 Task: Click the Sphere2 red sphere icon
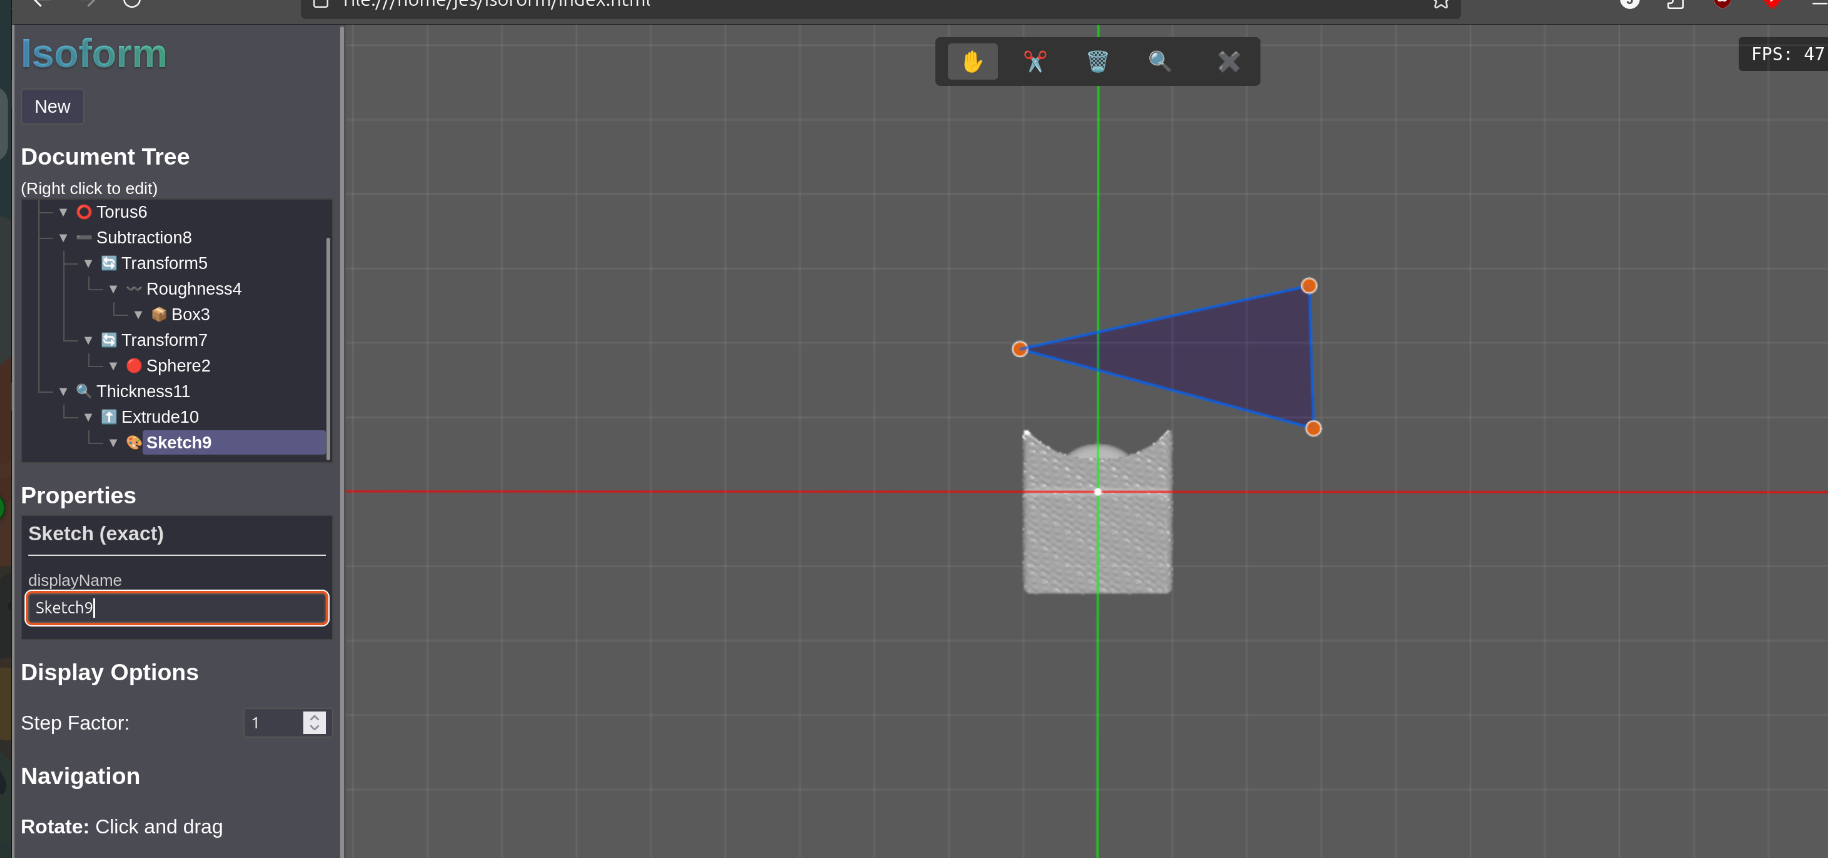(134, 366)
